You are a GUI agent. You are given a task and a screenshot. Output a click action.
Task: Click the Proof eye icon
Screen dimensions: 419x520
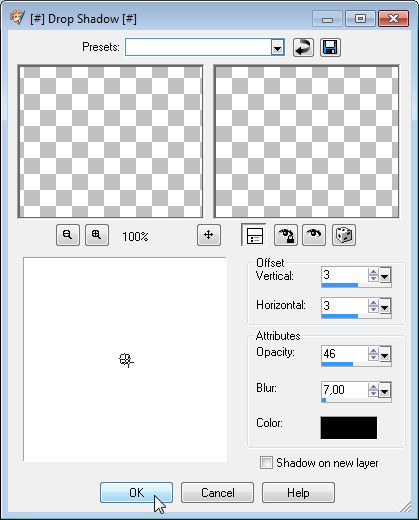314,235
